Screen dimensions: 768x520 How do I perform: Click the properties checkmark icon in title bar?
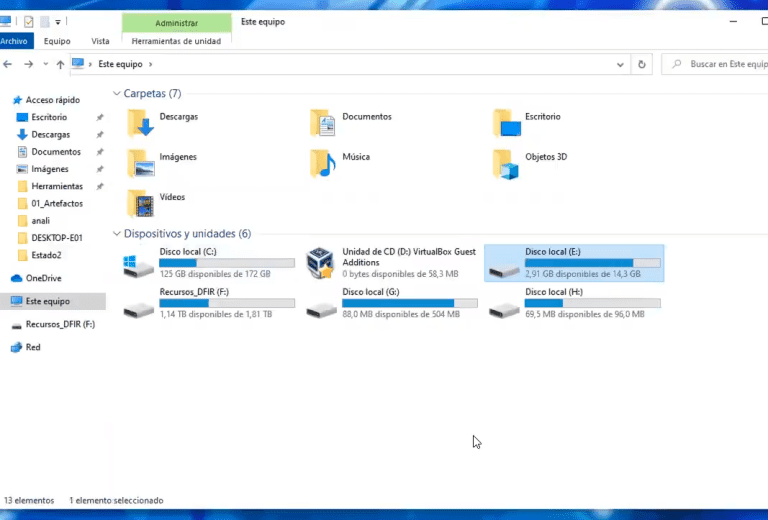[x=28, y=21]
